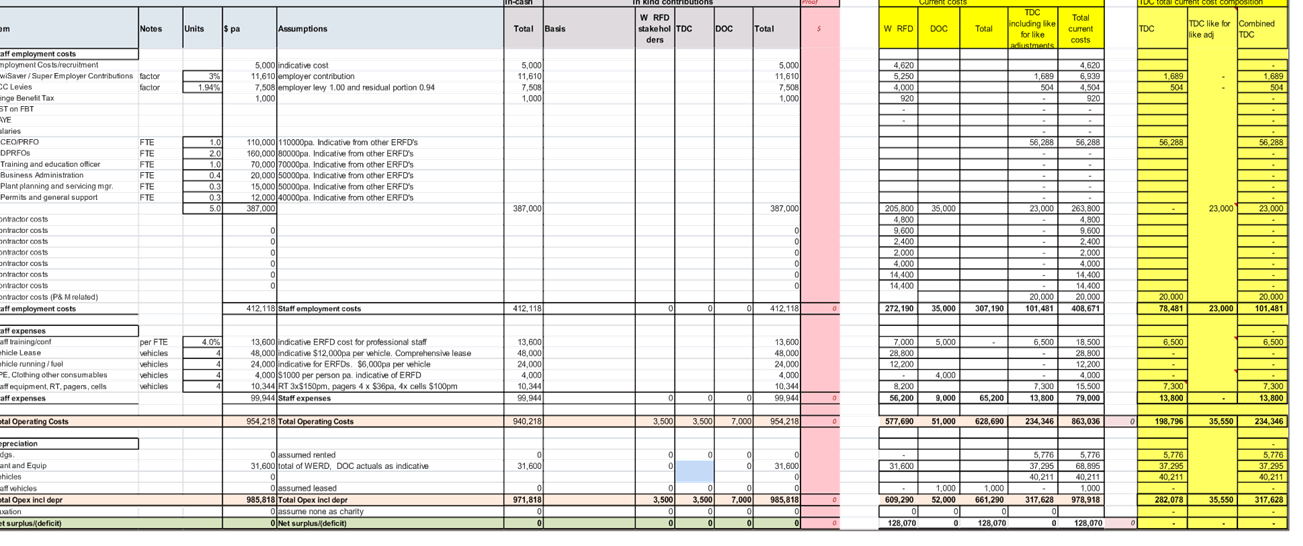
Task: Click the 408,671 total current costs cell
Action: click(1081, 309)
